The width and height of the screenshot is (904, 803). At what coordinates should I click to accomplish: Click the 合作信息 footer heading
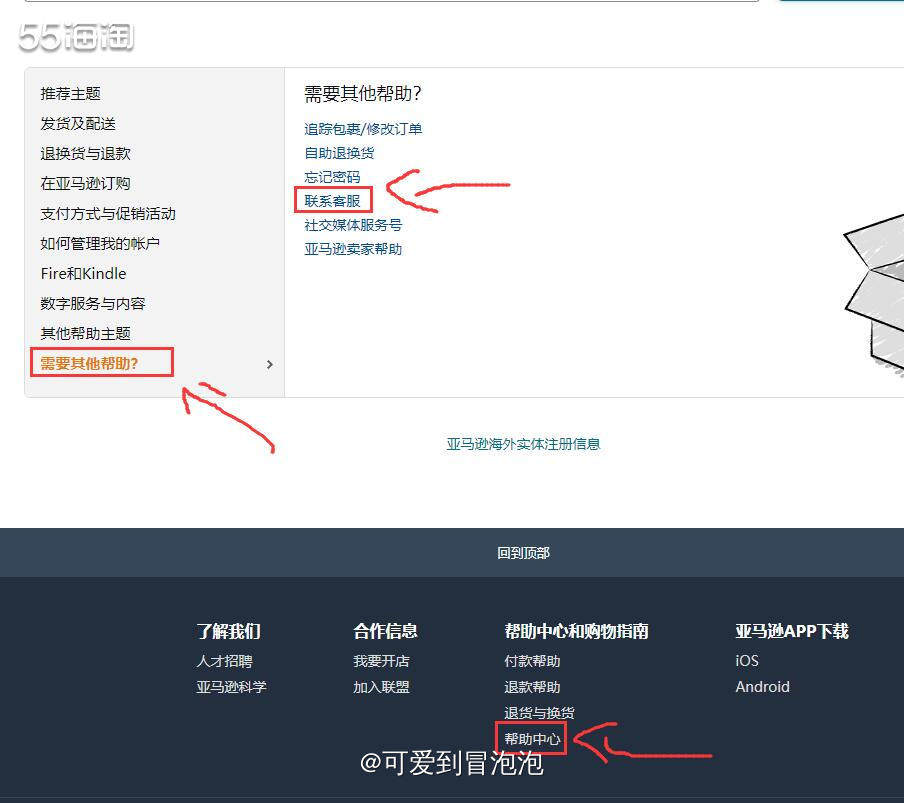[385, 631]
